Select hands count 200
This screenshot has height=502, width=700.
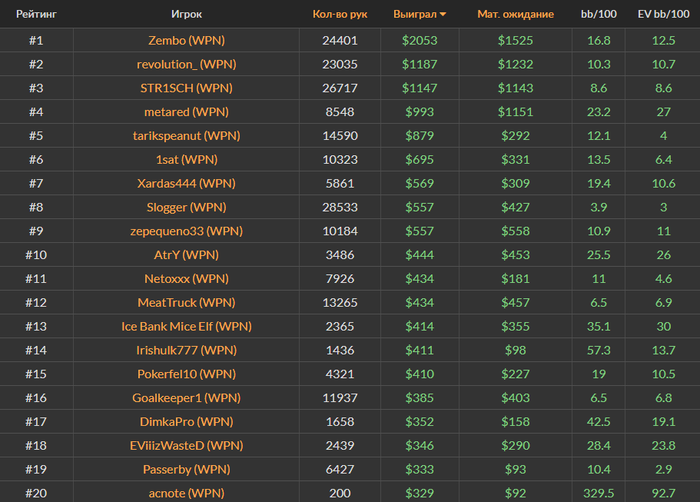tap(340, 493)
